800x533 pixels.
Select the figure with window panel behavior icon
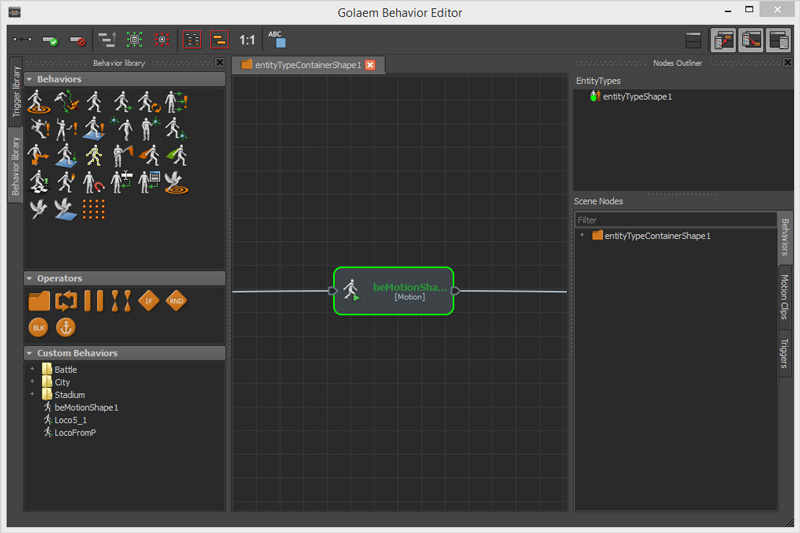pos(149,182)
